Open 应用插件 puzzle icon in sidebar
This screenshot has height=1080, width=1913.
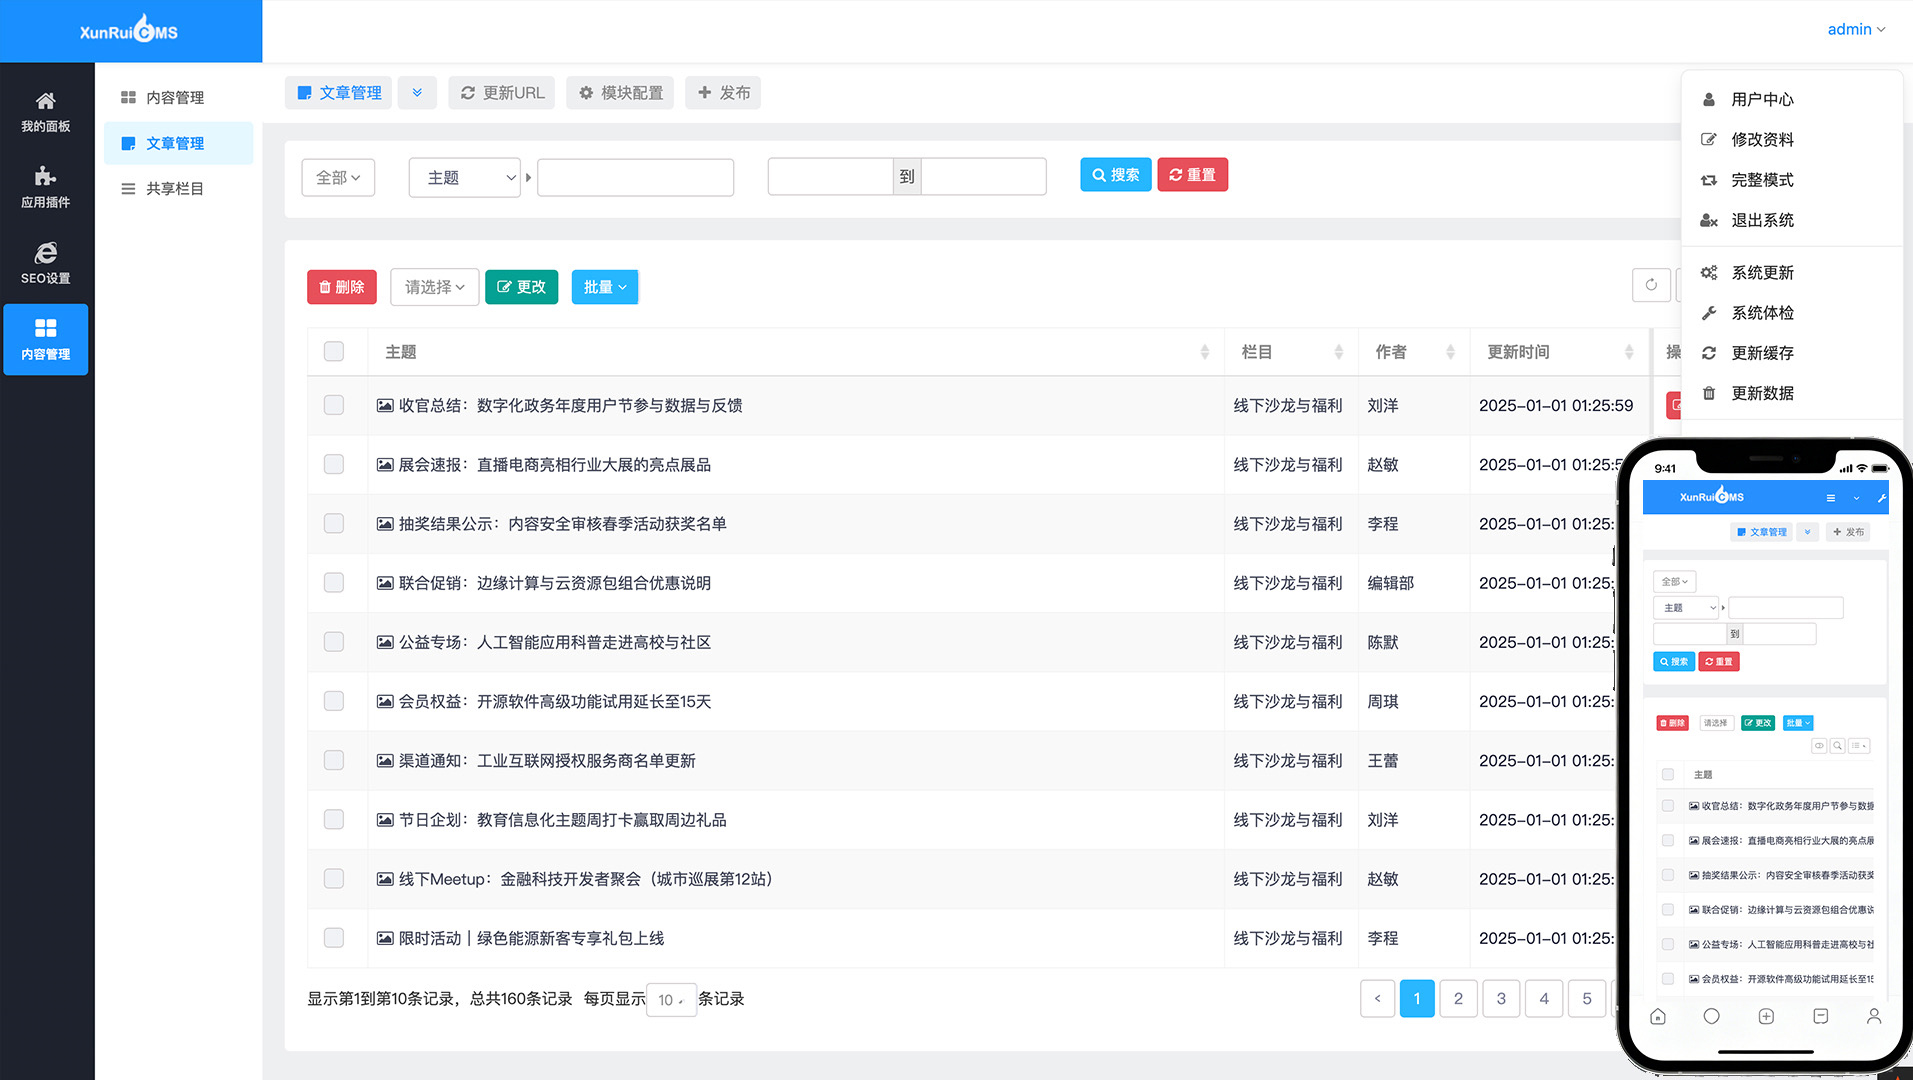coord(46,187)
